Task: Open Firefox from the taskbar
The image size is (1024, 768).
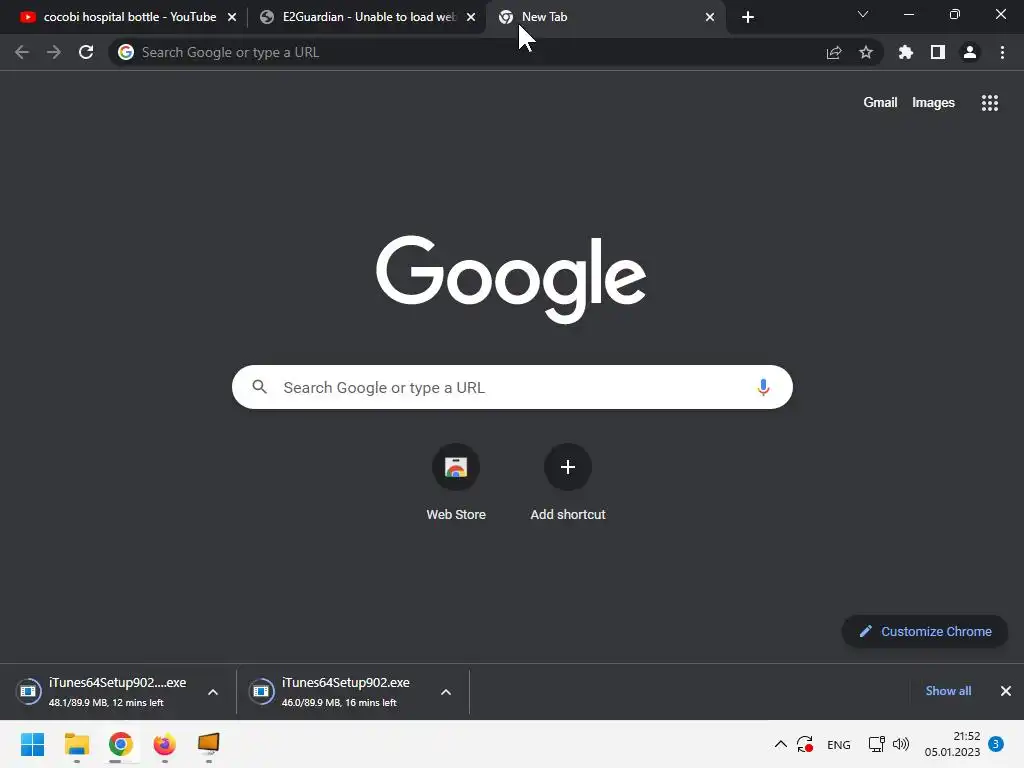Action: pyautogui.click(x=165, y=744)
